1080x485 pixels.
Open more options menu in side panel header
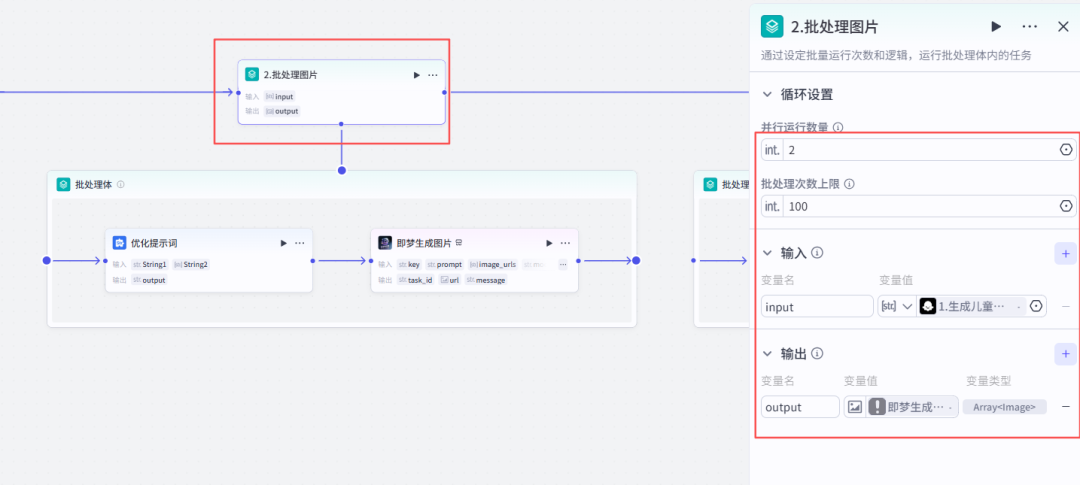click(1029, 27)
